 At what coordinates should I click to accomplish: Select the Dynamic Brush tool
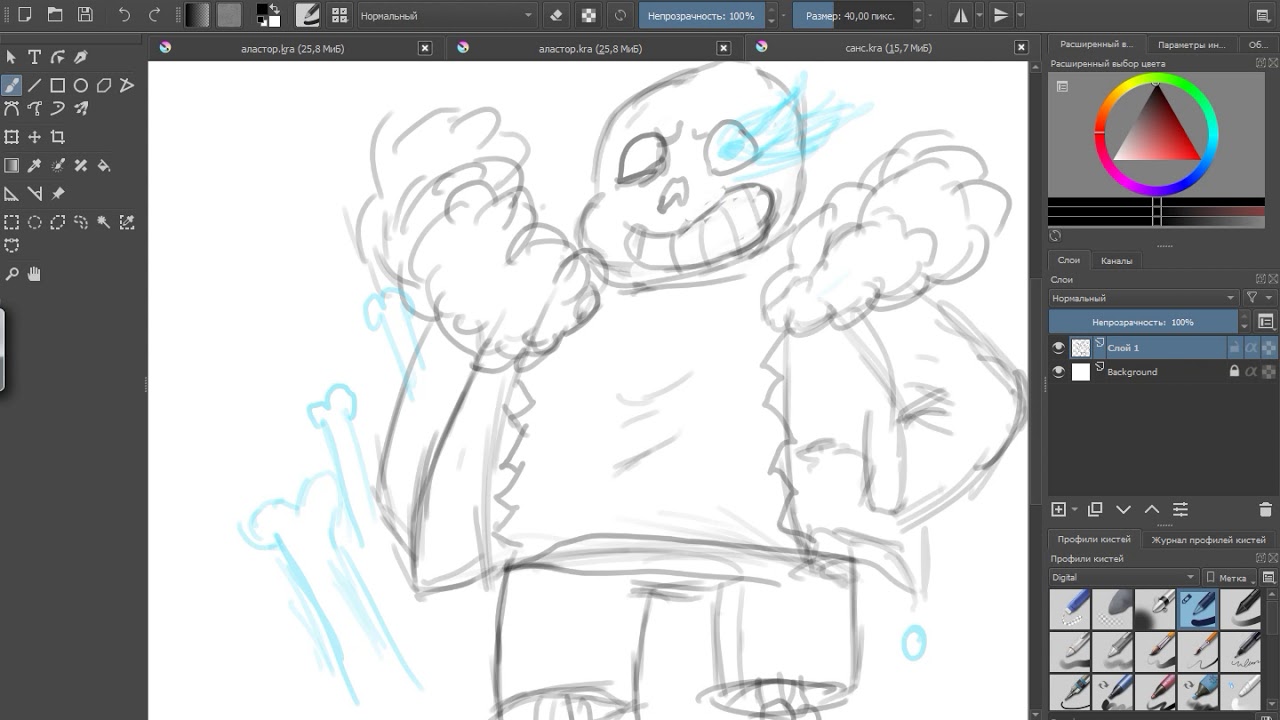click(58, 109)
